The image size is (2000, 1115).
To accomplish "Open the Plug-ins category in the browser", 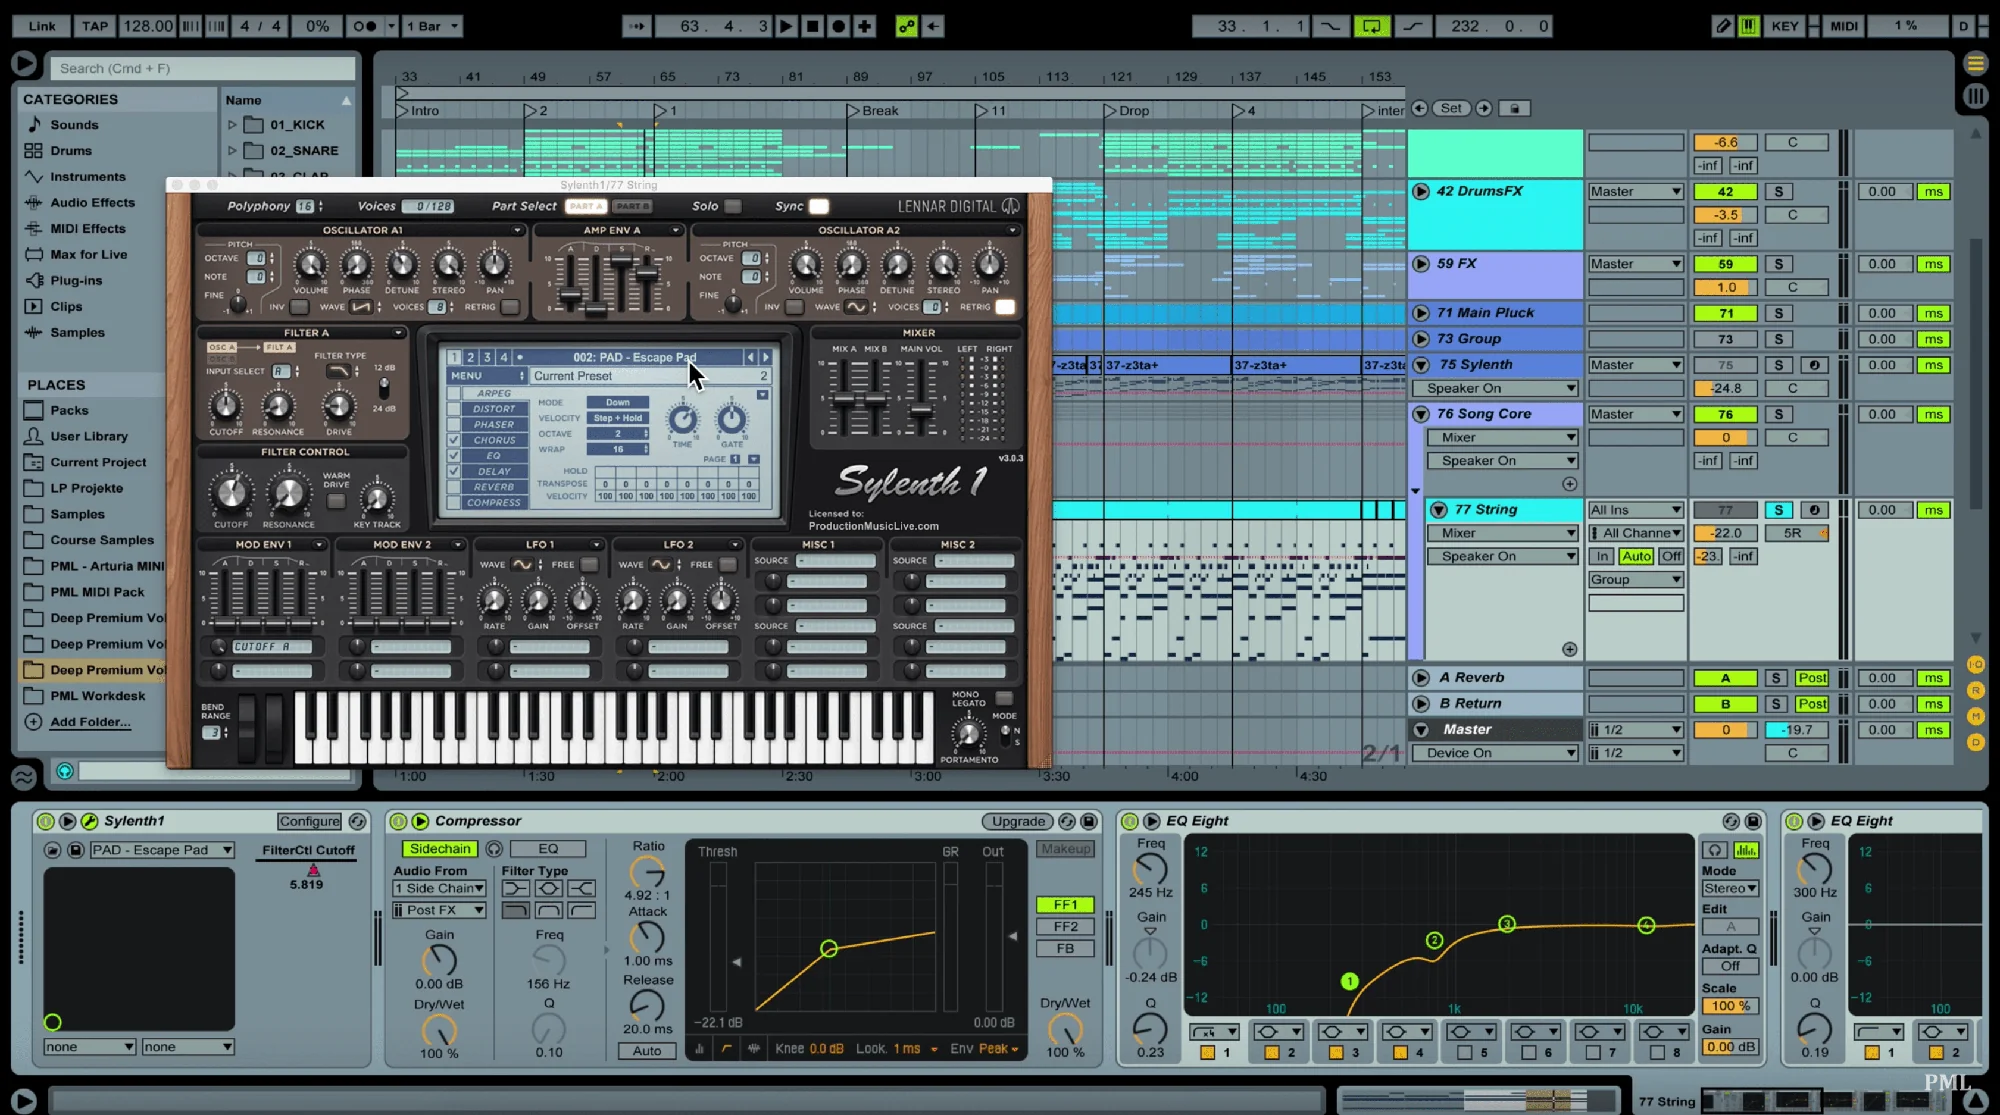I will tap(76, 281).
